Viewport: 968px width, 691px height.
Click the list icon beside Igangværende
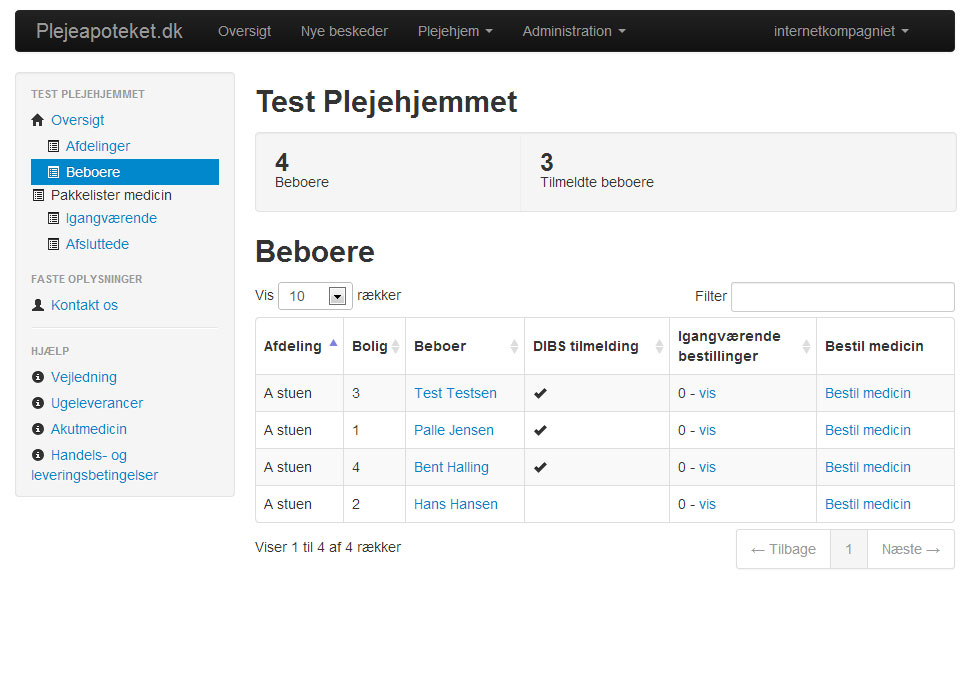pos(54,219)
